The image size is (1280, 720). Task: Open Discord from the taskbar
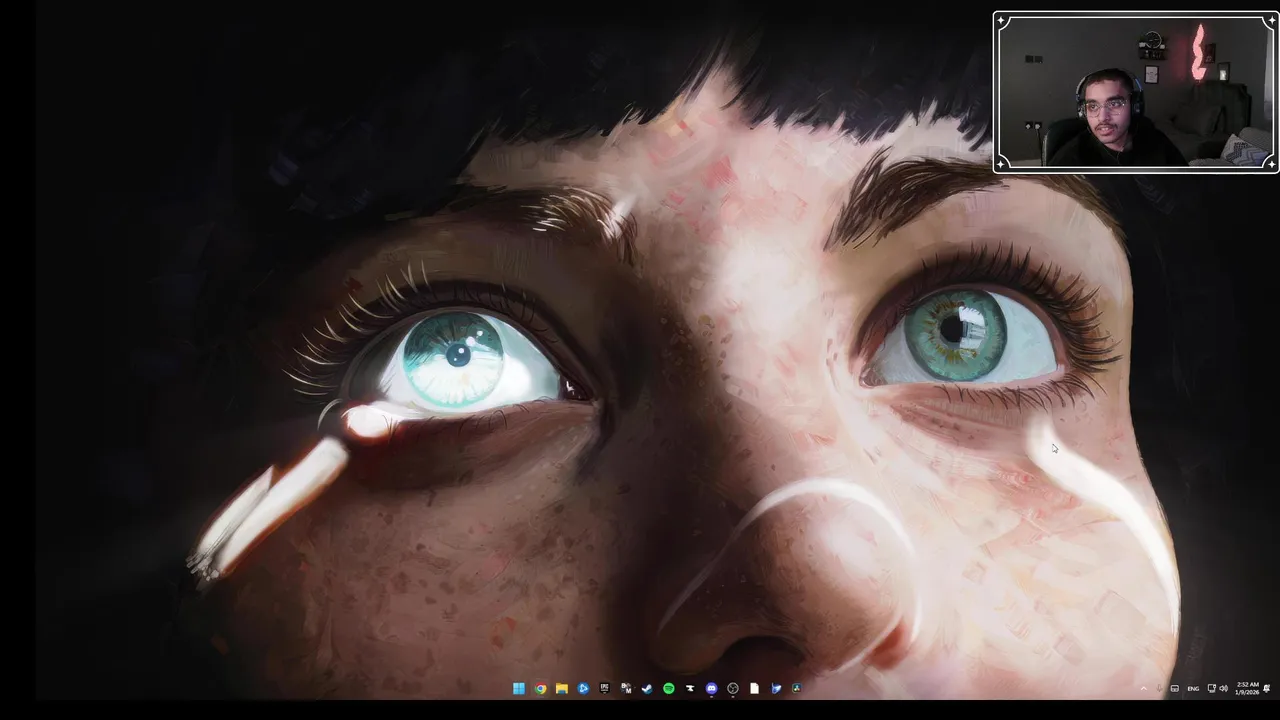click(711, 688)
